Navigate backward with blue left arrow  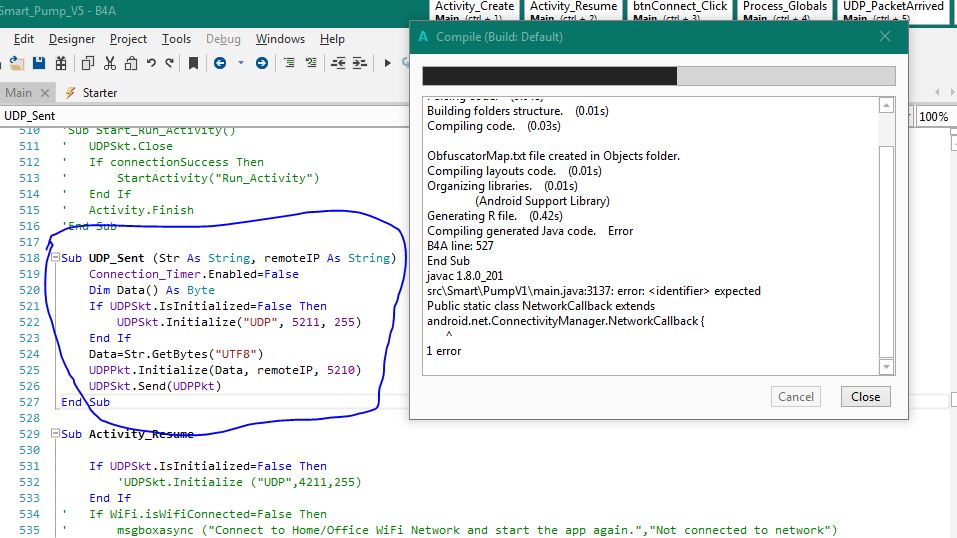[218, 63]
